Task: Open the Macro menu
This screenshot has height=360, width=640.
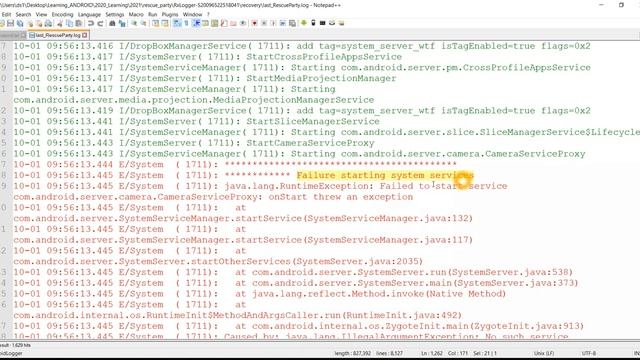Action: click(136, 14)
